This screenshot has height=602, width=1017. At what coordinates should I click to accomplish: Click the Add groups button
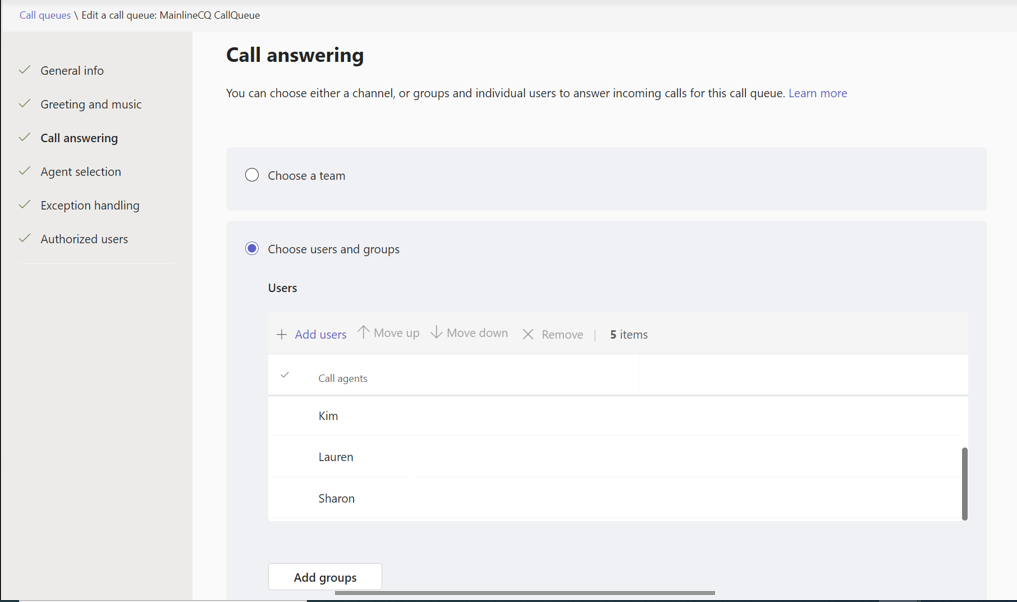point(324,577)
